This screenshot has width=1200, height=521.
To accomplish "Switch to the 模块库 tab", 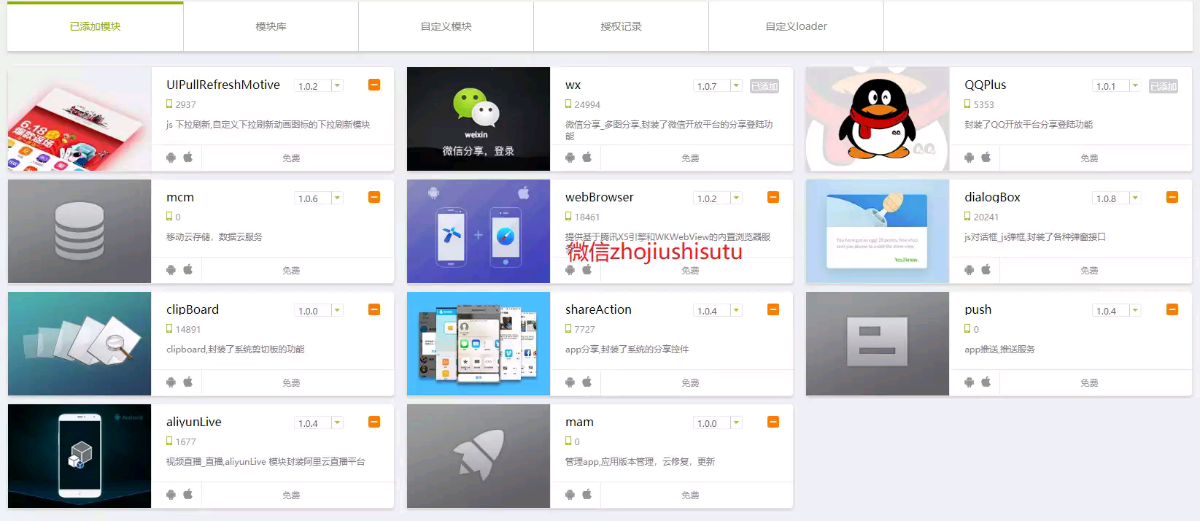I will pyautogui.click(x=271, y=26).
